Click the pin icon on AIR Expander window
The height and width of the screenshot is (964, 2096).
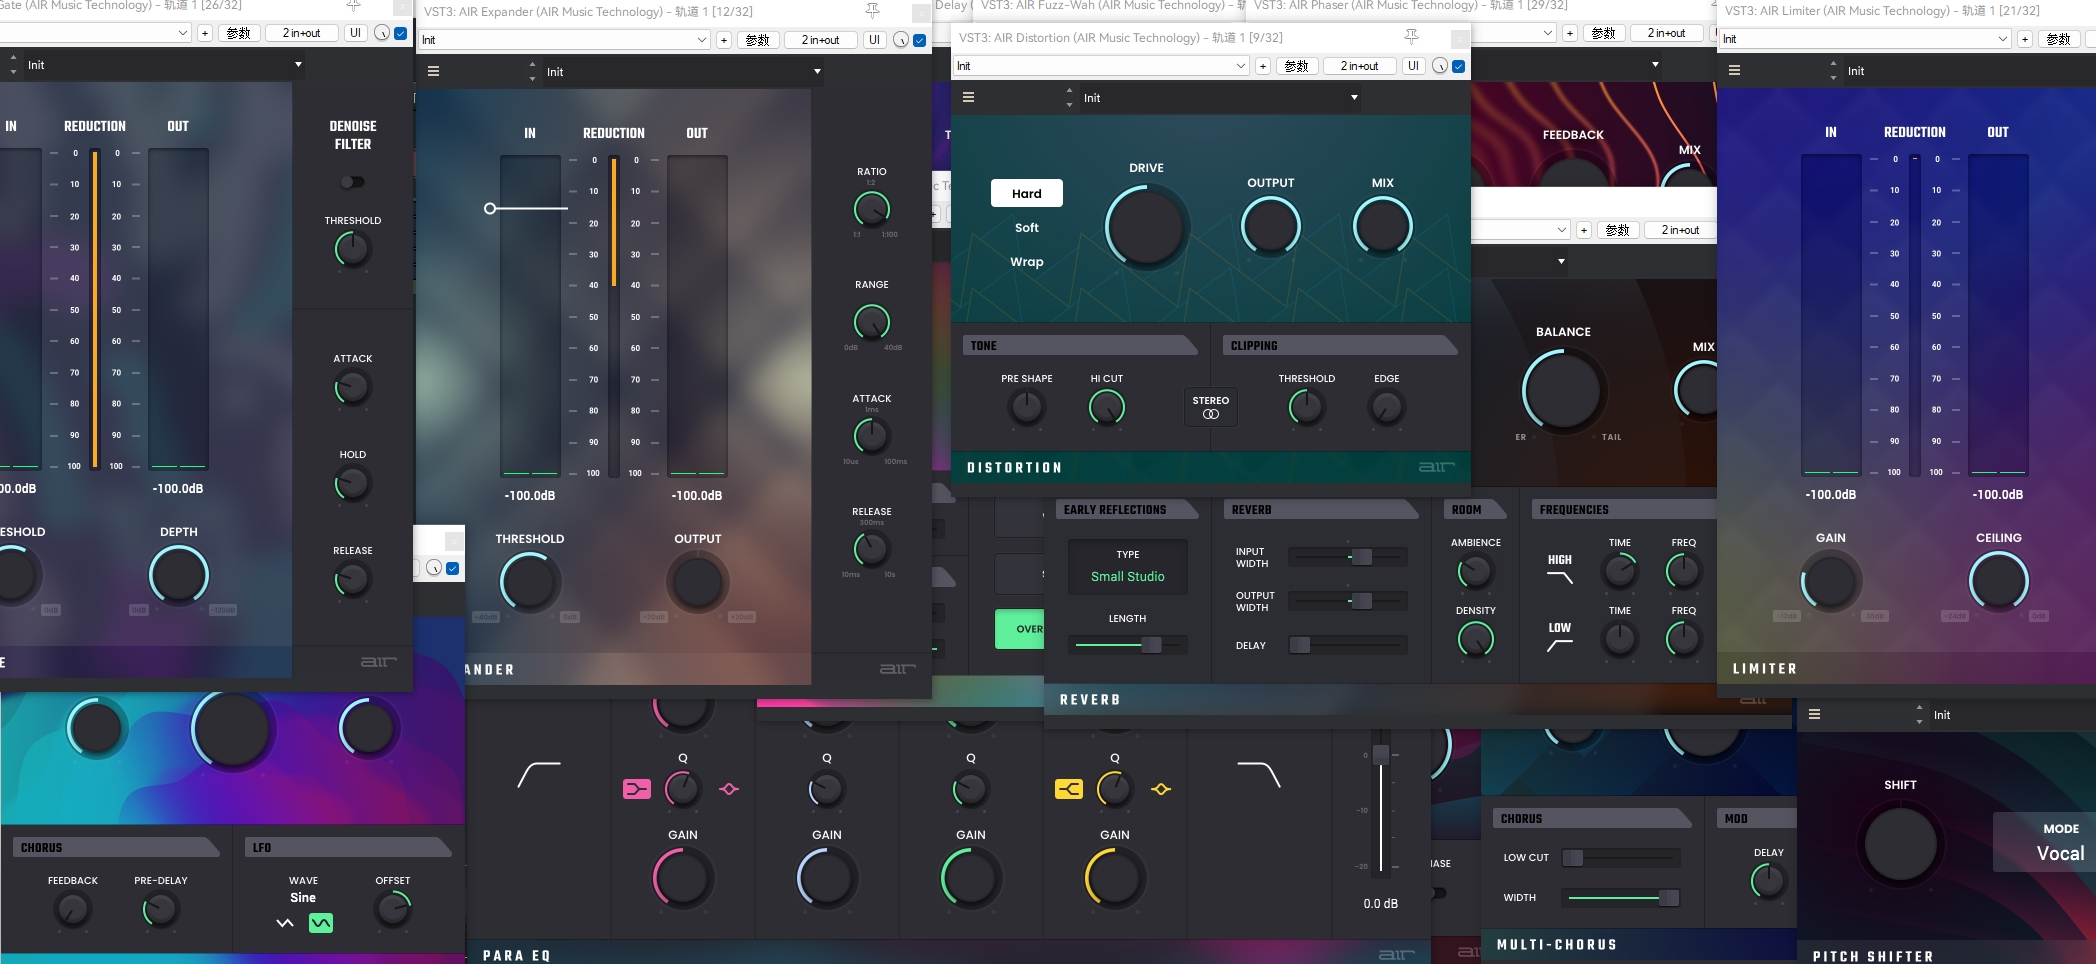(x=872, y=11)
